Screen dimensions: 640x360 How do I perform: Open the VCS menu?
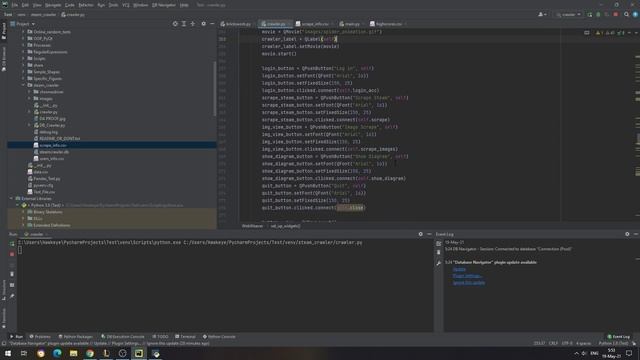pyautogui.click(x=126, y=5)
